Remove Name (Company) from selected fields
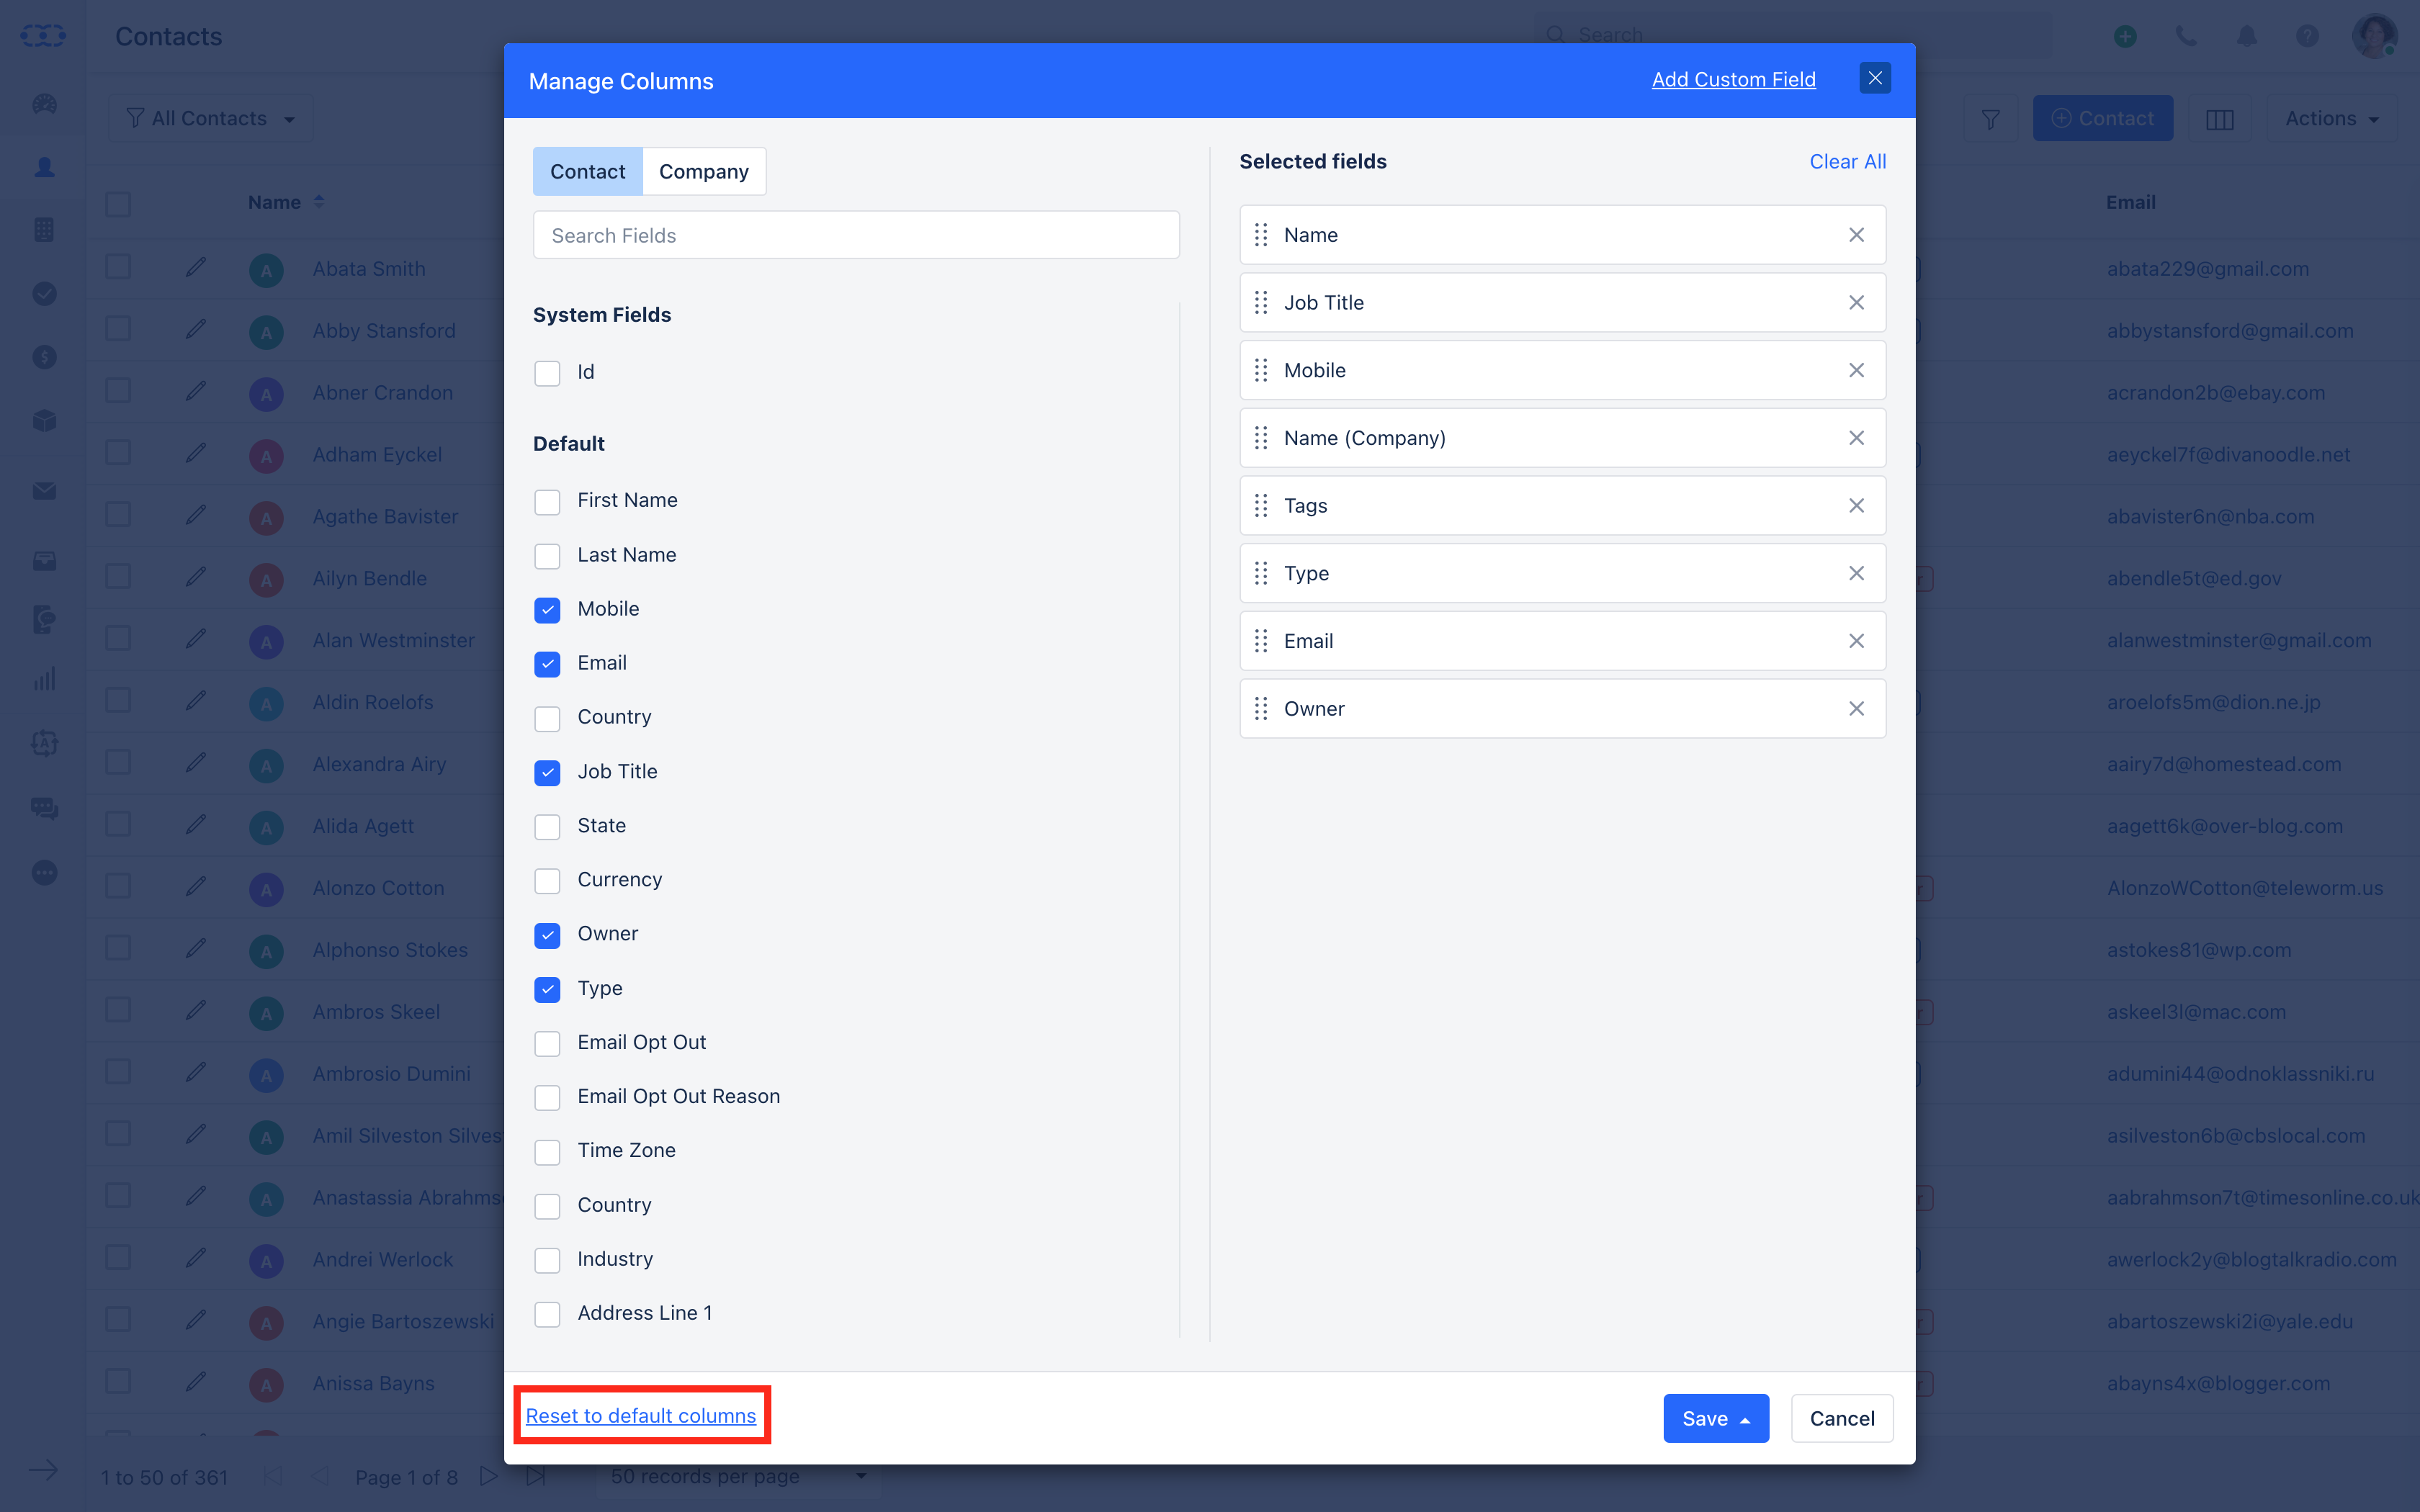 click(x=1856, y=438)
